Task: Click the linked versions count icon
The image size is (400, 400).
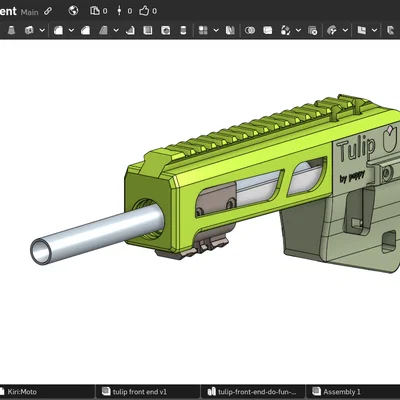Action: [x=119, y=11]
